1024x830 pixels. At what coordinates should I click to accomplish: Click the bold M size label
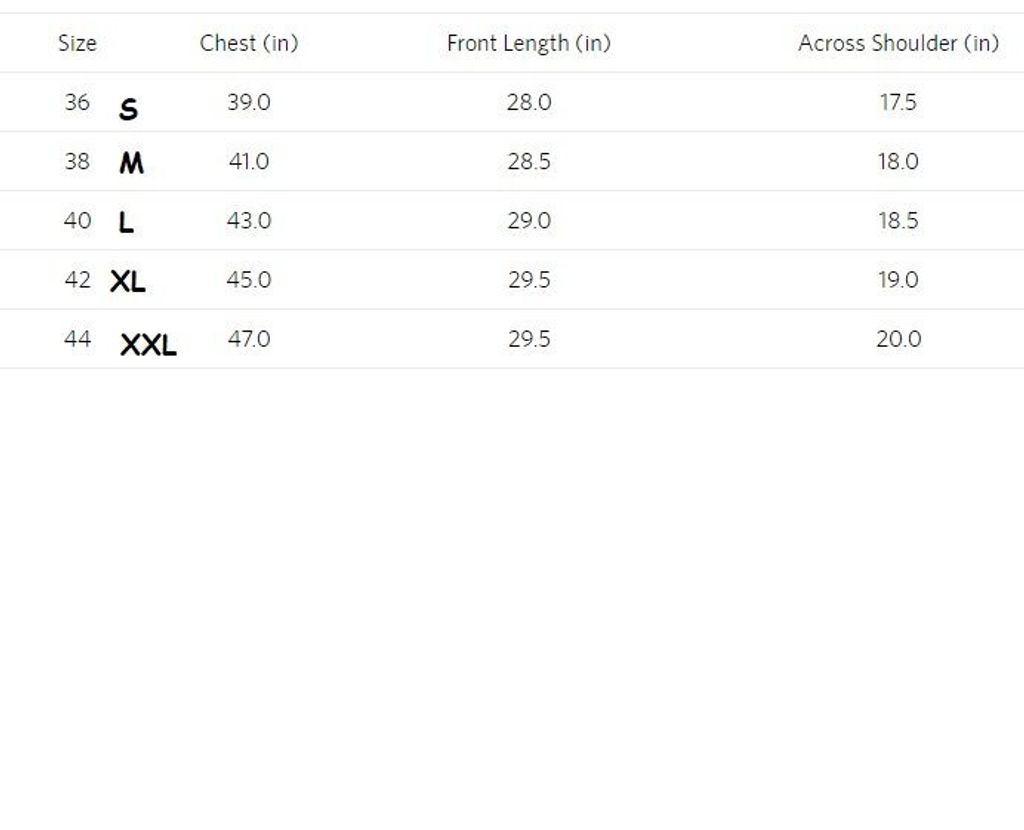click(x=131, y=163)
